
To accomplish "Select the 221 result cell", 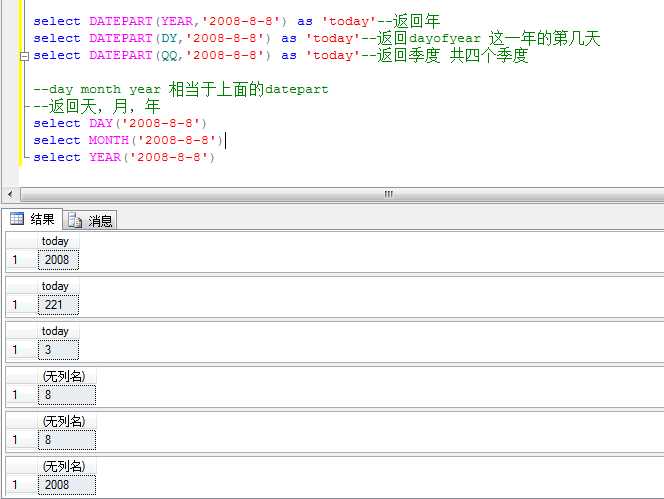I will tap(58, 305).
